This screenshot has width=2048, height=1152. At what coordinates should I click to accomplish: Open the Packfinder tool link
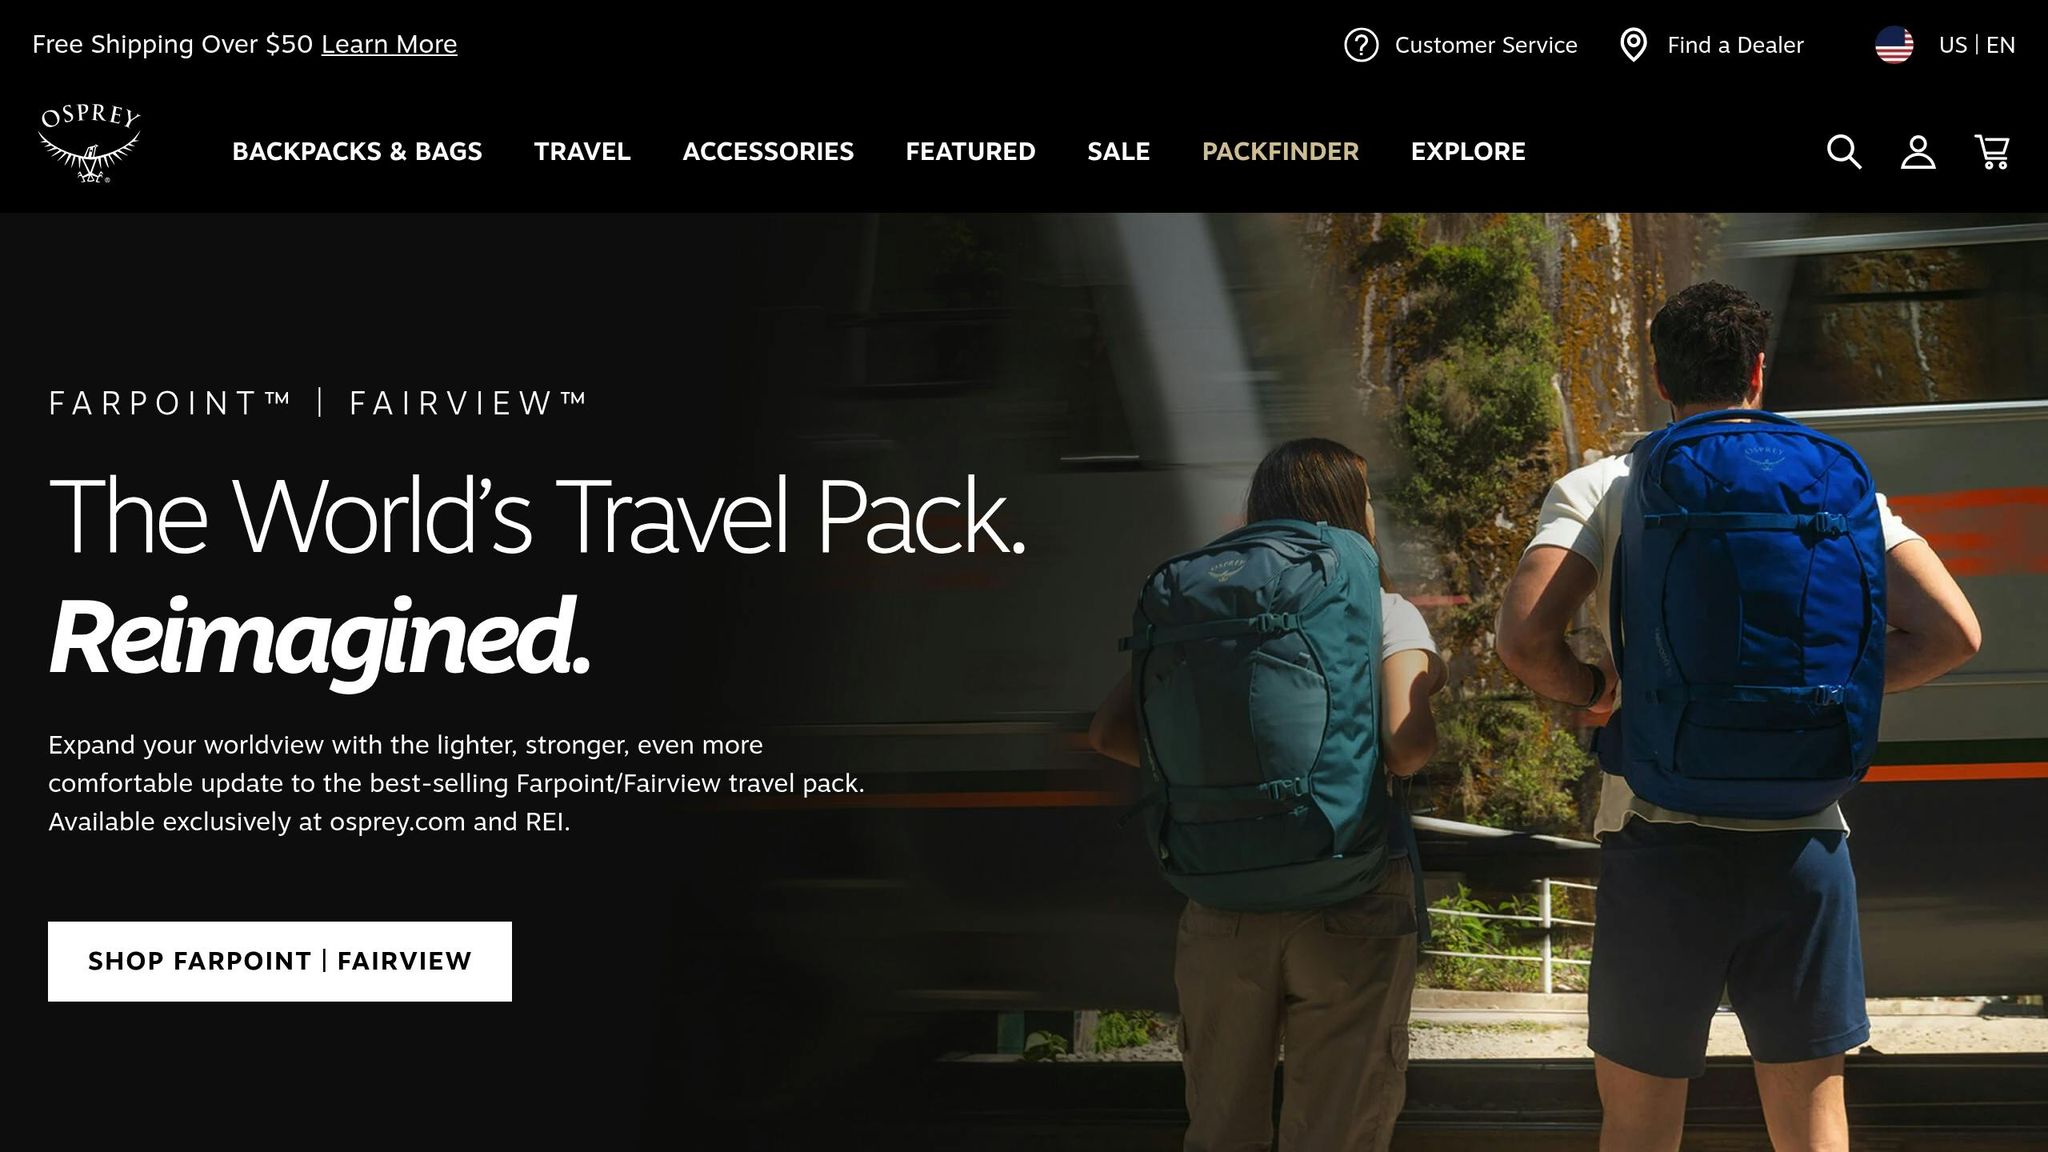1280,152
